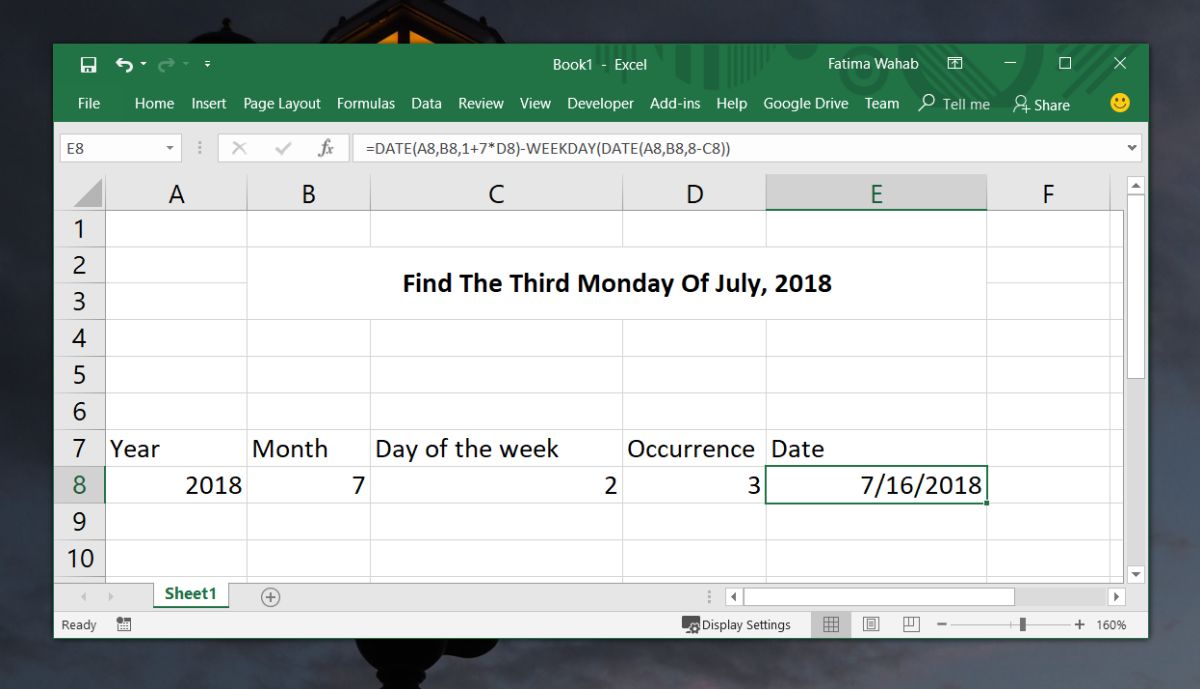This screenshot has height=689, width=1200.
Task: Add a new worksheet with the plus button
Action: (x=269, y=594)
